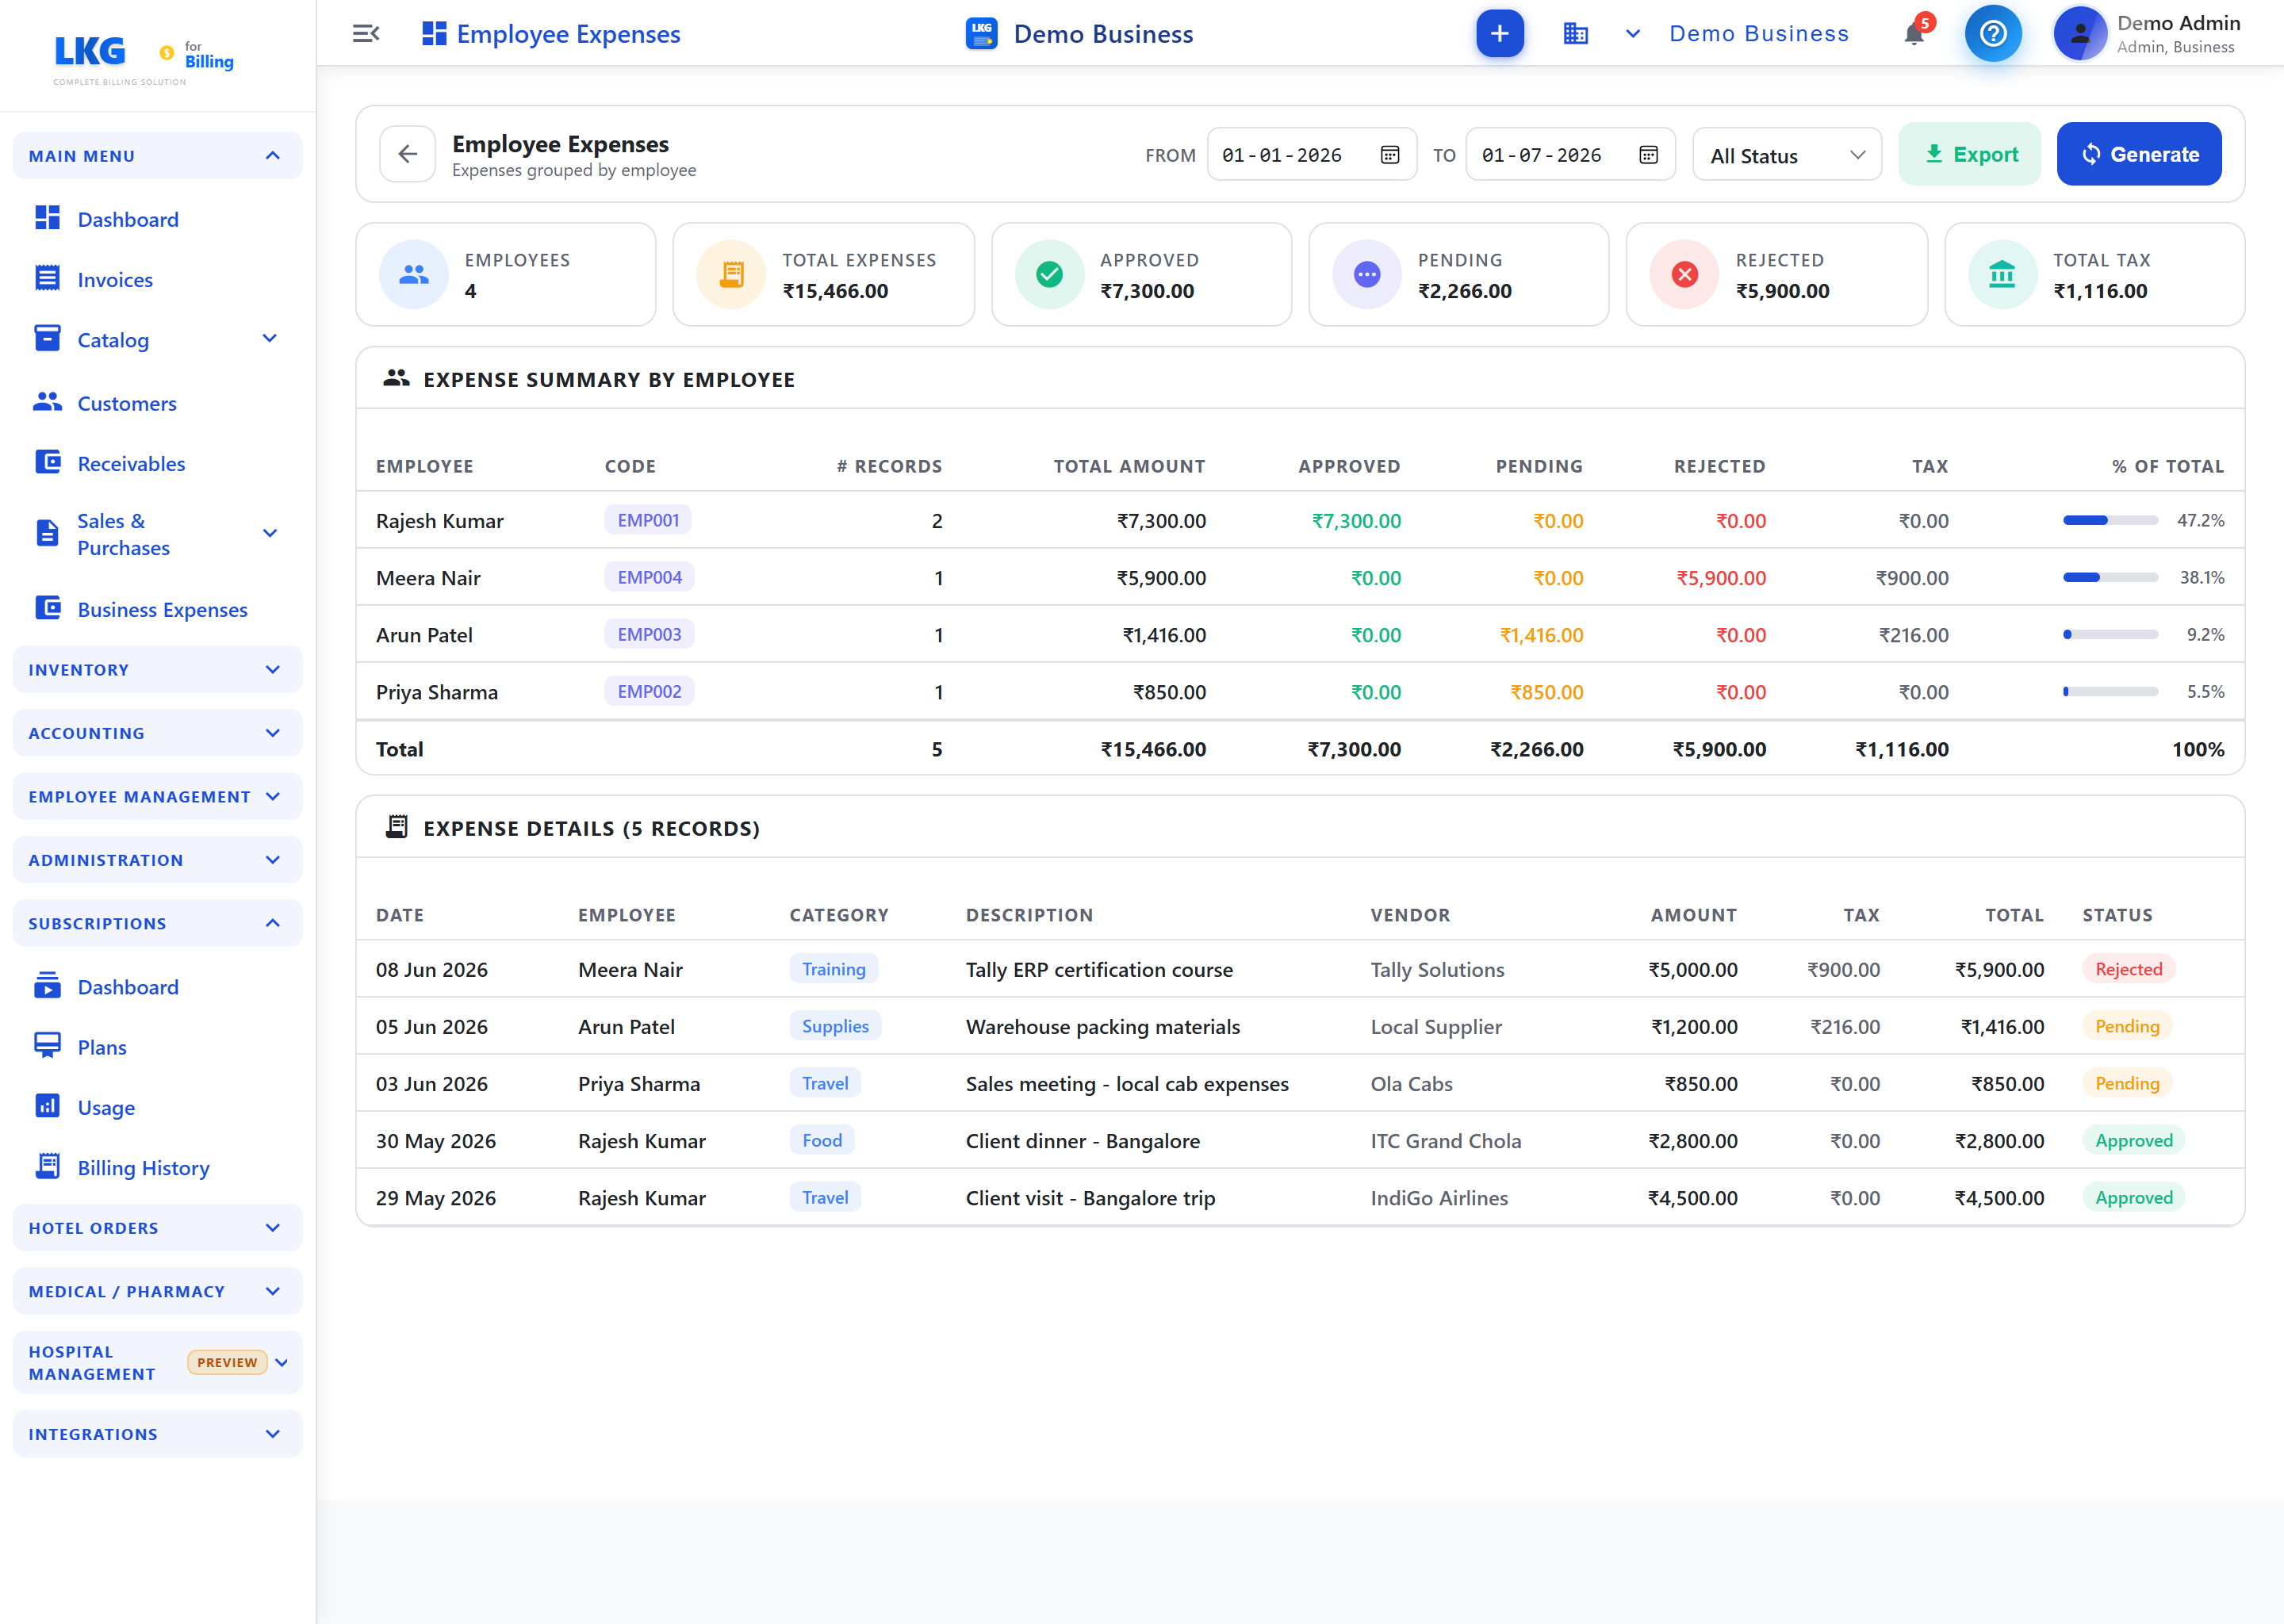Click the Export button
This screenshot has width=2284, height=1624.
click(1969, 154)
